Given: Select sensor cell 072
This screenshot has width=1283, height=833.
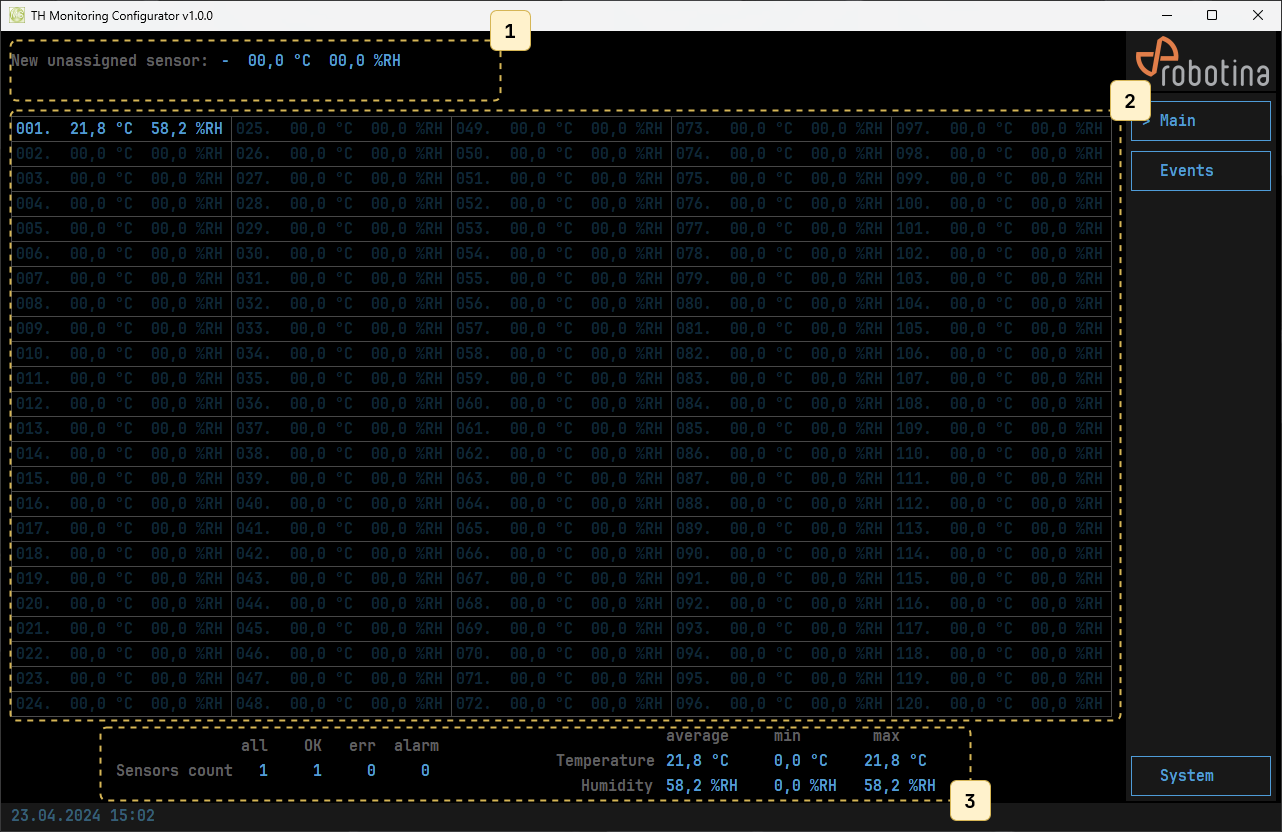Looking at the screenshot, I should click(x=561, y=704).
